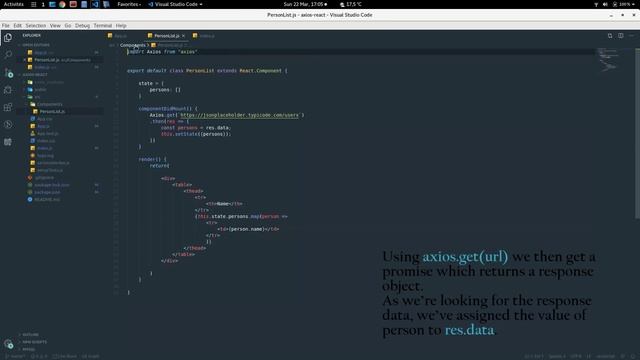This screenshot has height=360, width=640.
Task: Close the PersonList.js editor tab
Action: point(183,36)
